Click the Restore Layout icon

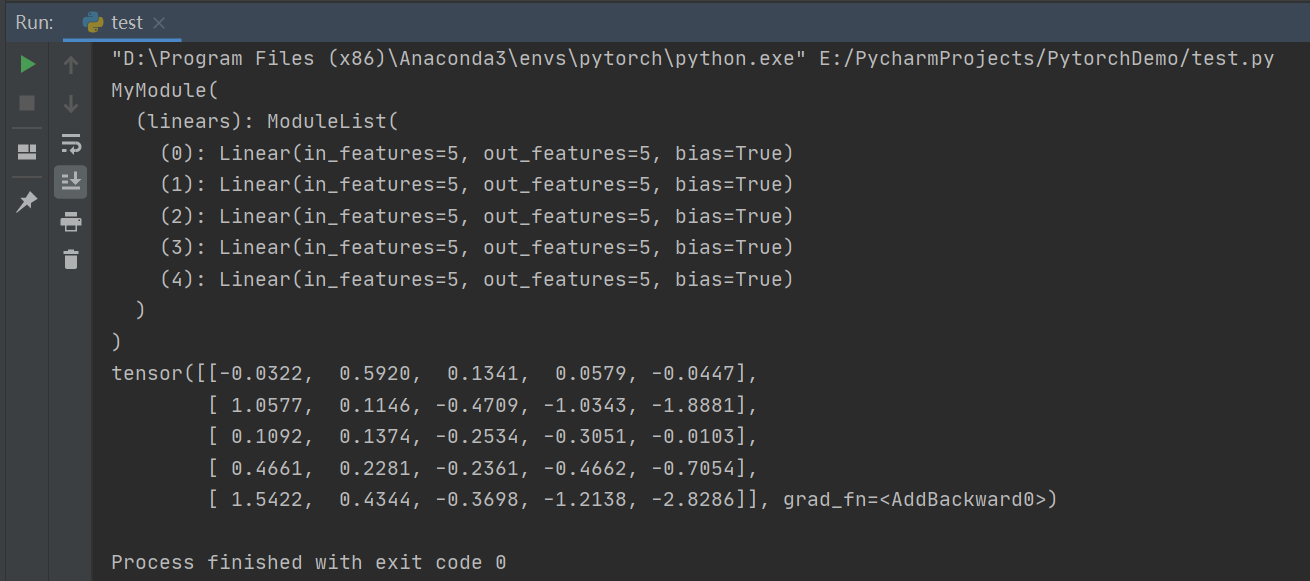click(x=27, y=144)
